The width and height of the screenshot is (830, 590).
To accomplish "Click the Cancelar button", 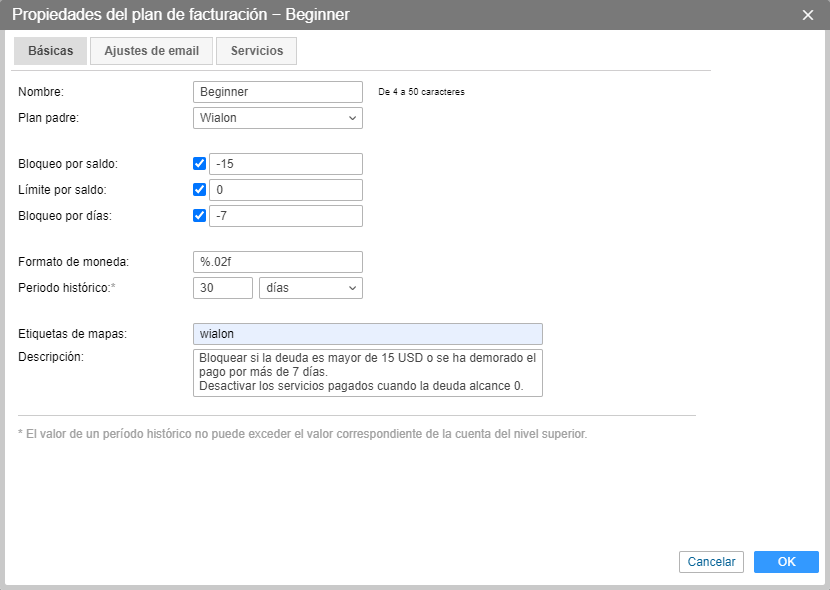I will click(712, 562).
